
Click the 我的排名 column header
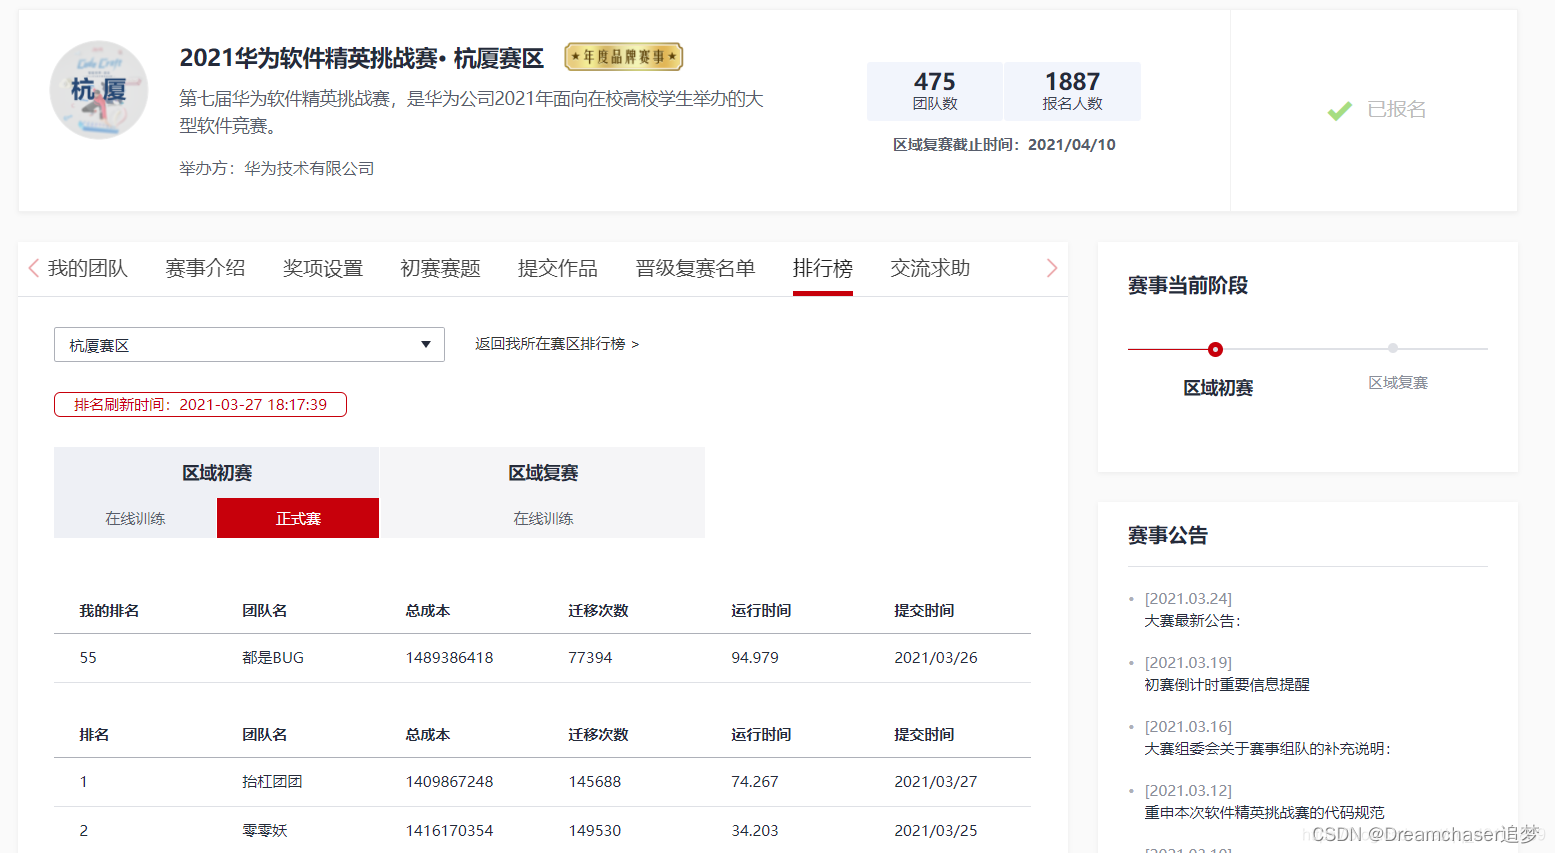(x=109, y=611)
